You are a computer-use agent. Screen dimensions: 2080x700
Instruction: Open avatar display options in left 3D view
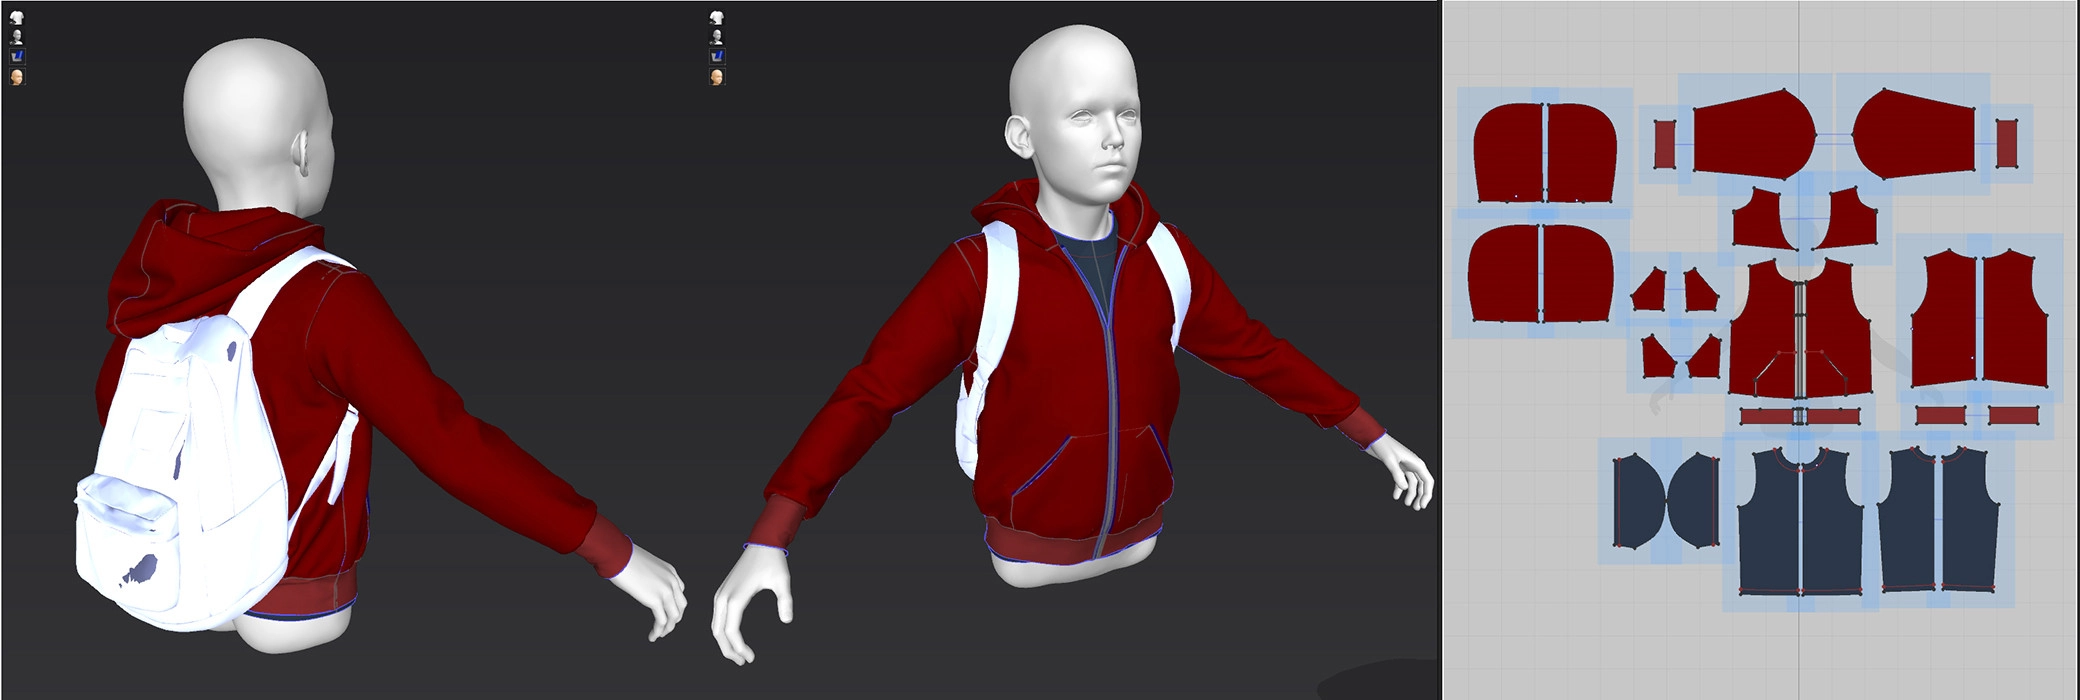tap(17, 37)
